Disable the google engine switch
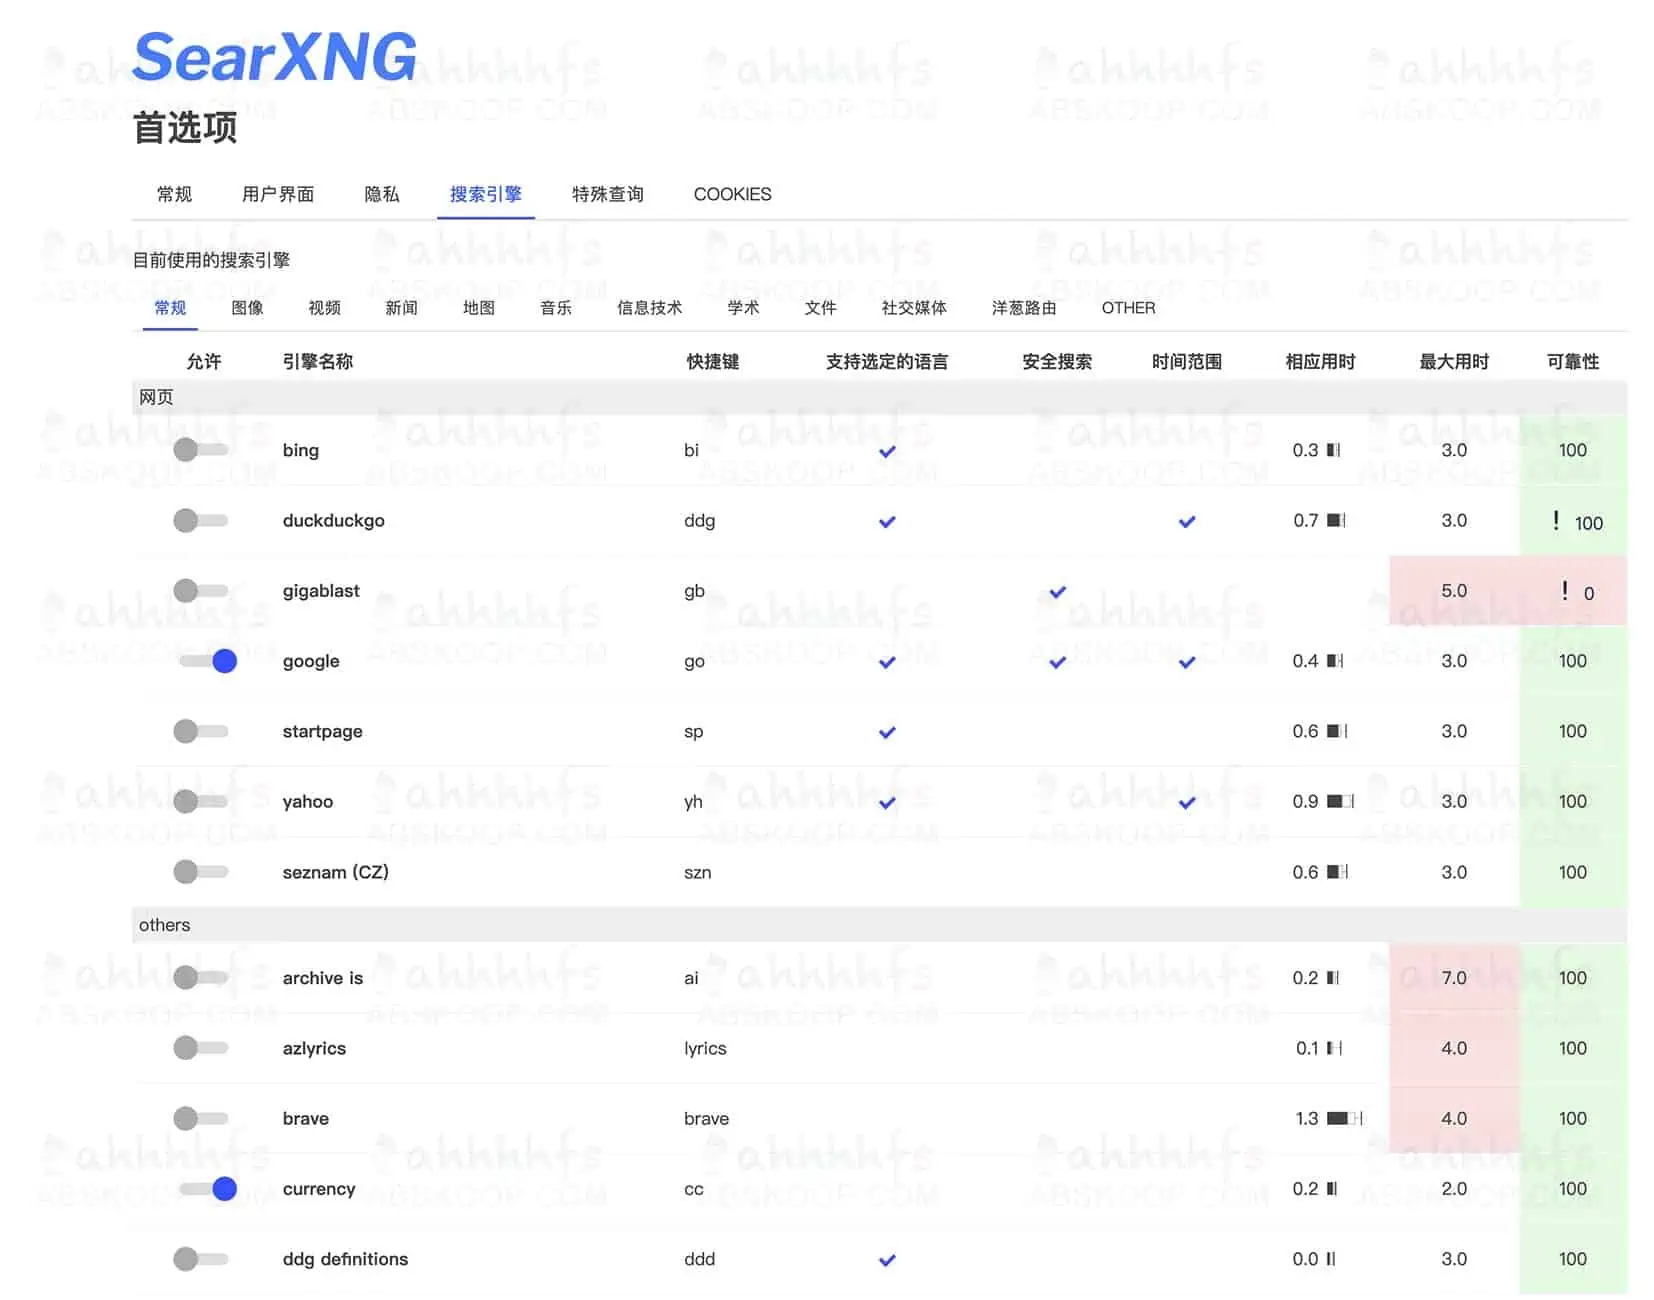The image size is (1654, 1300). (x=205, y=661)
